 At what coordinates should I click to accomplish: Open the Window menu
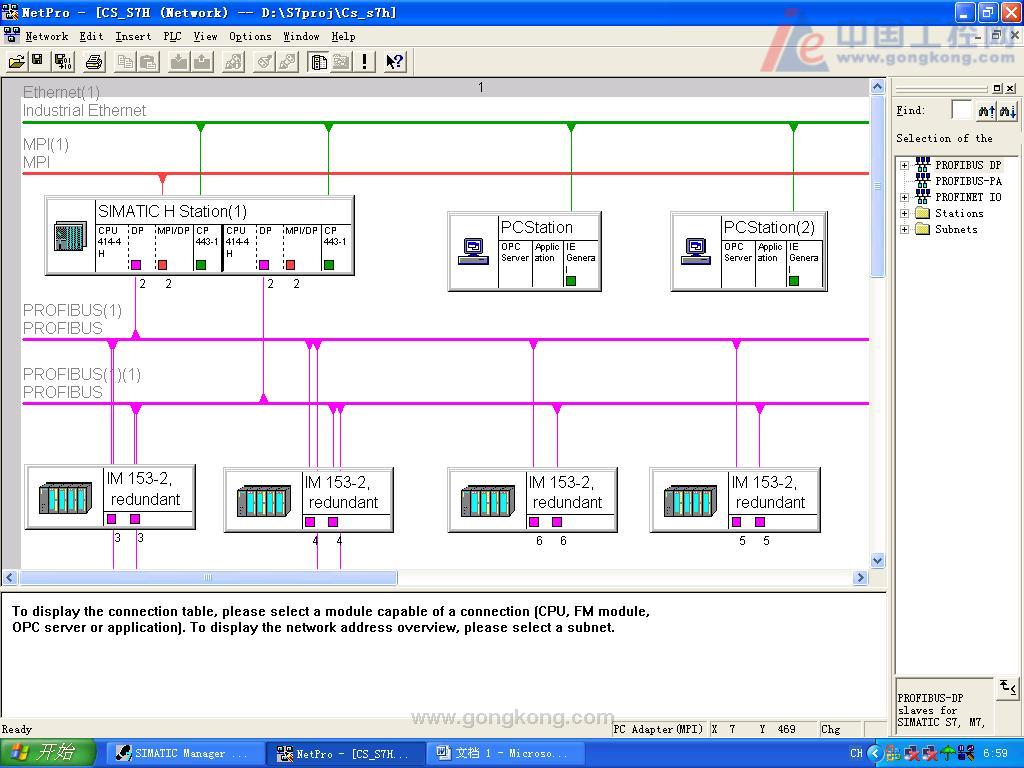pyautogui.click(x=301, y=37)
